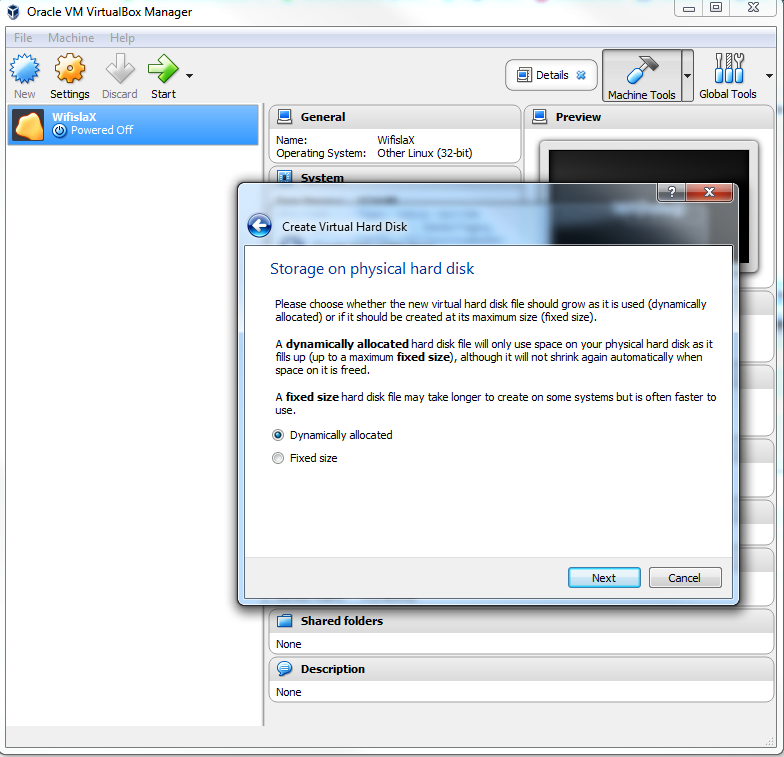
Task: Click Next in the hard disk wizard
Action: pos(604,578)
